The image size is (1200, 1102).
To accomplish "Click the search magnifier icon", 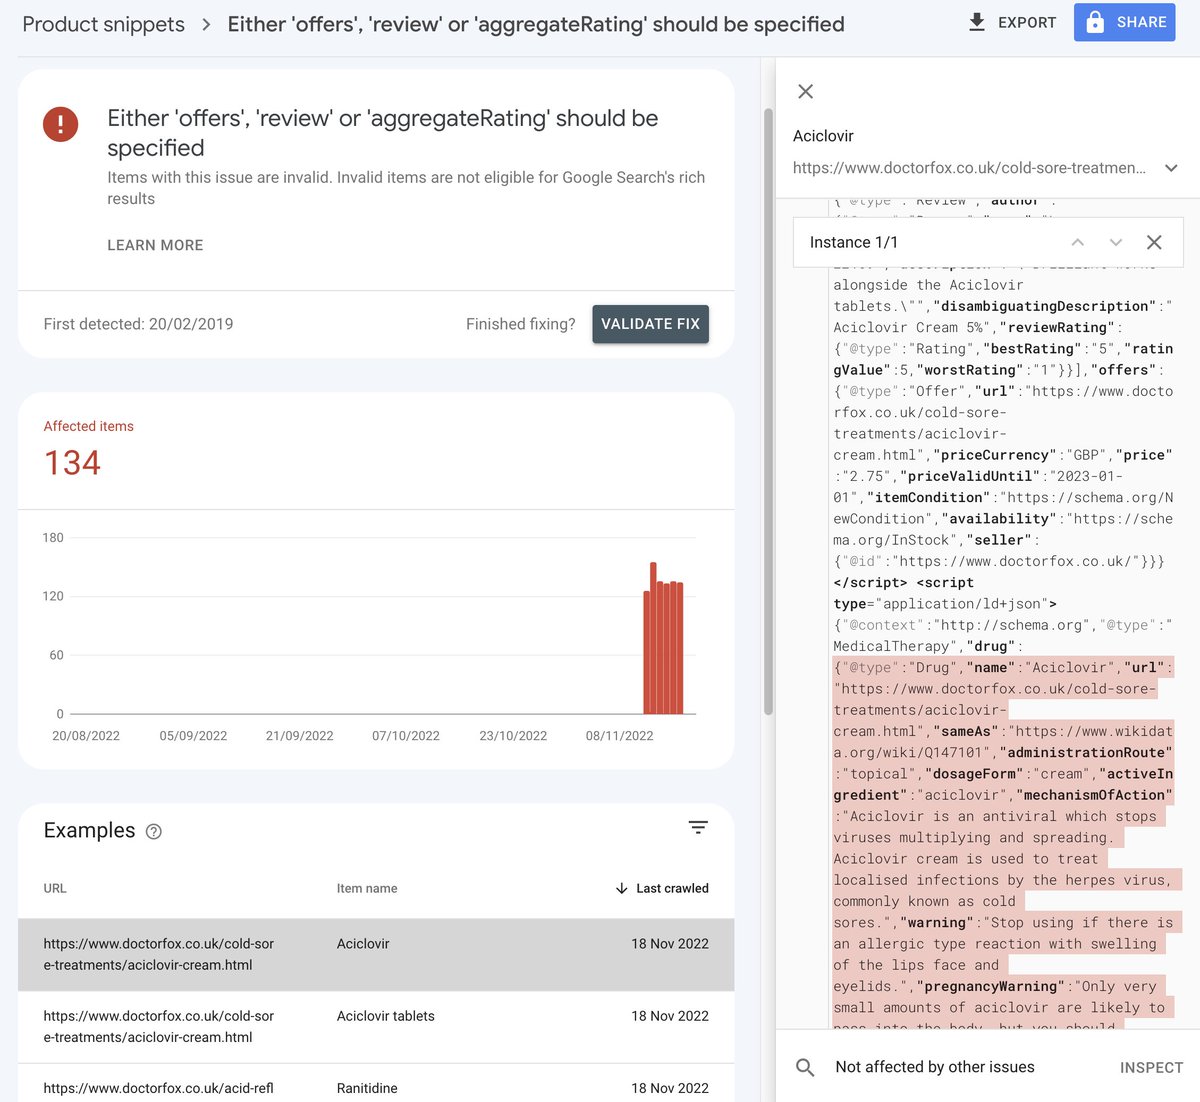I will point(805,1067).
